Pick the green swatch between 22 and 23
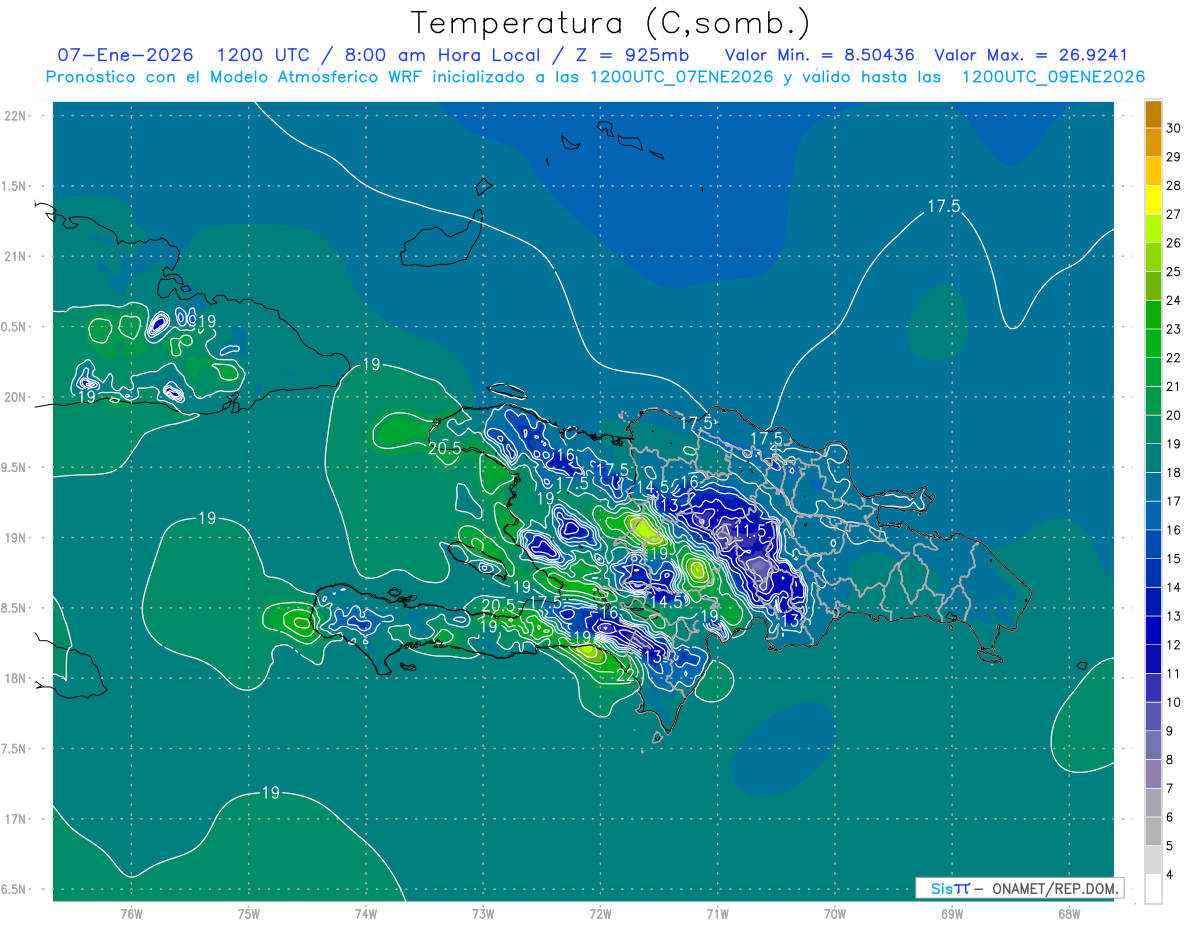The width and height of the screenshot is (1200, 927). (1153, 343)
